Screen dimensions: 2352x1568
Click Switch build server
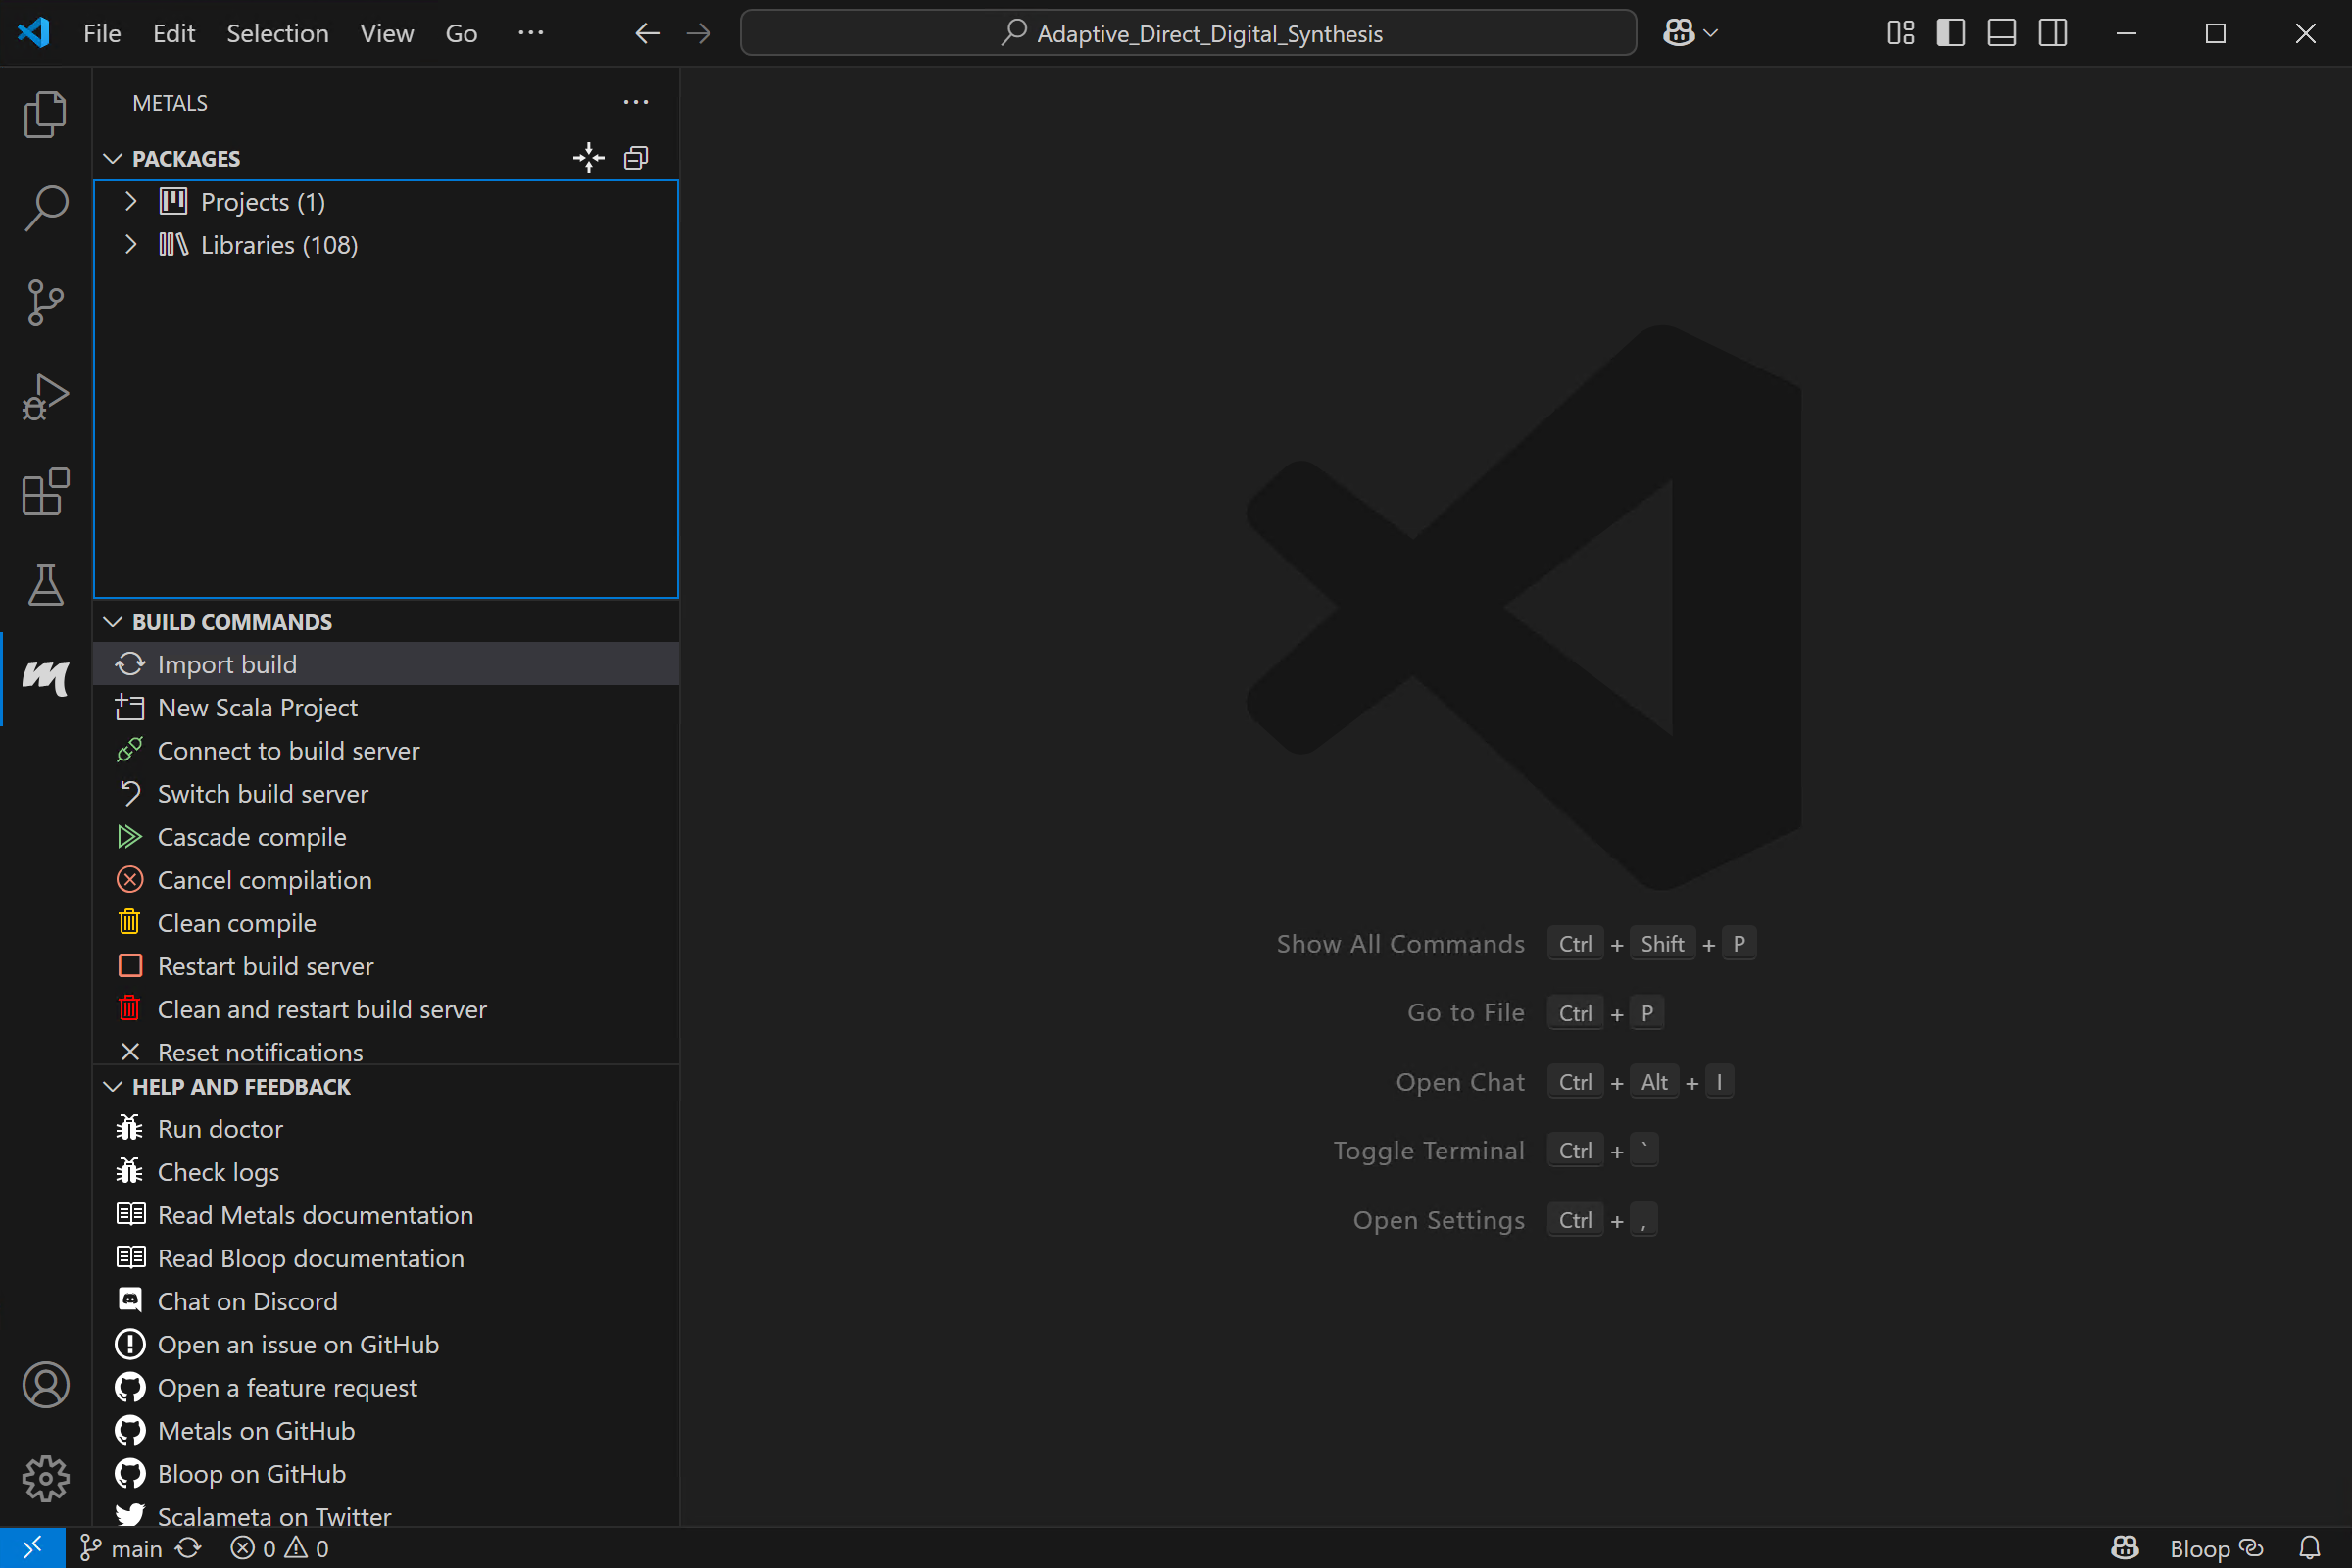(x=386, y=793)
